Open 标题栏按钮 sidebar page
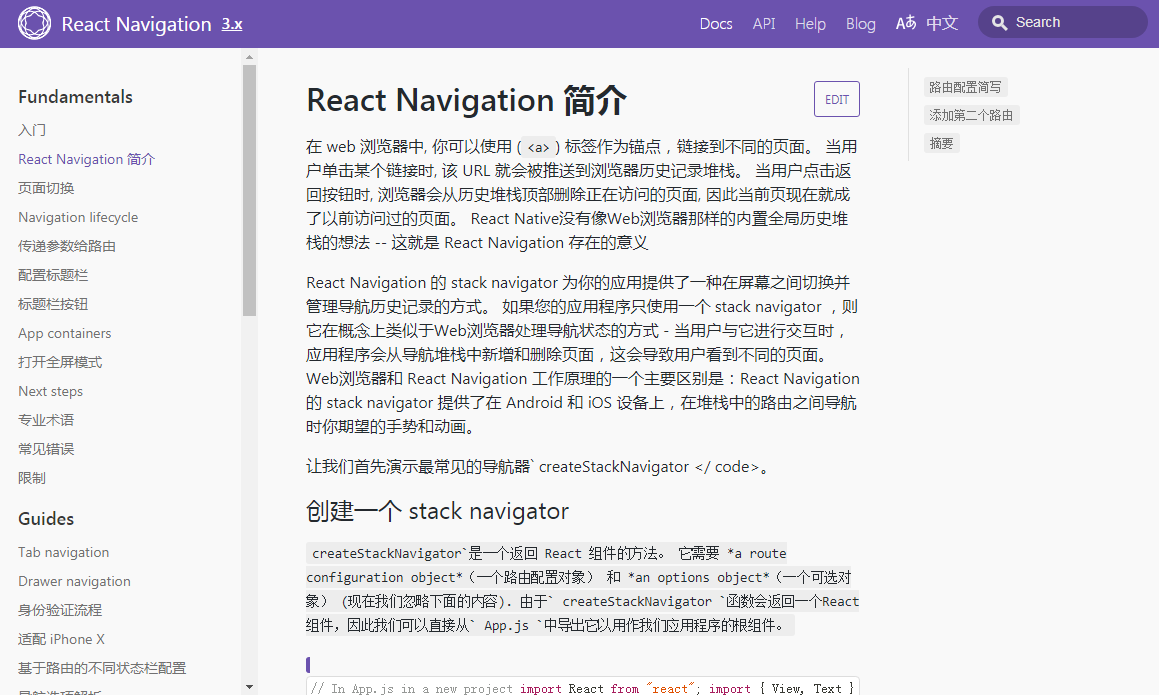 click(53, 304)
